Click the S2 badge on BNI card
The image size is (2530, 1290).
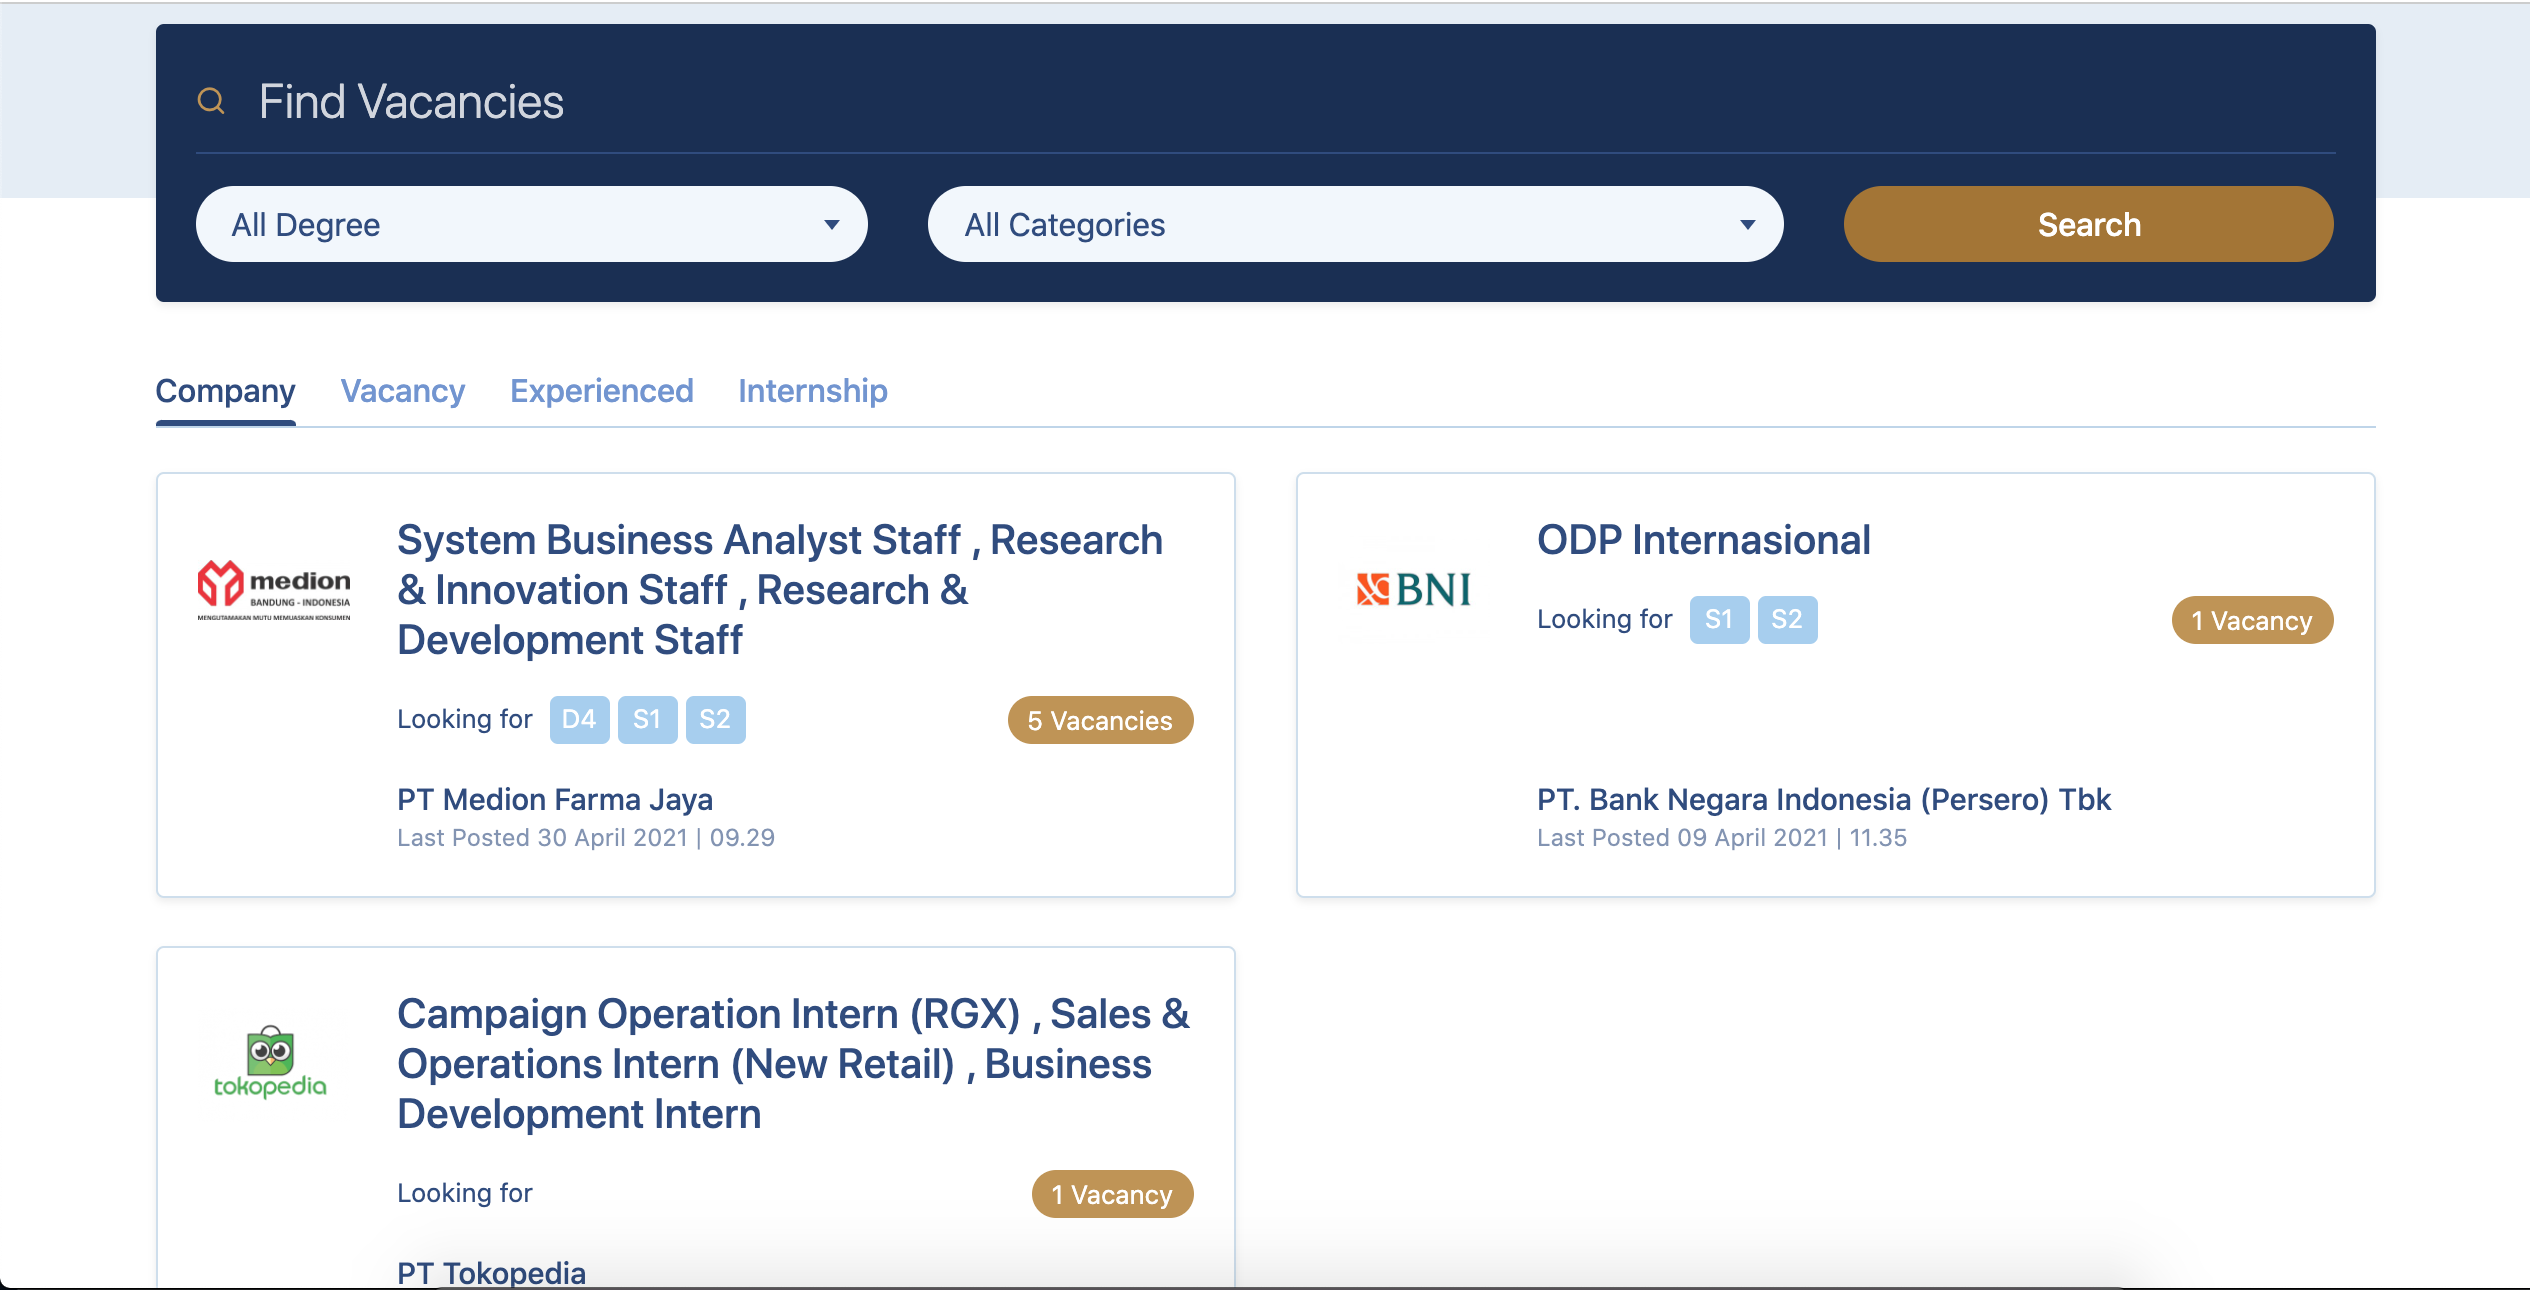[1787, 620]
